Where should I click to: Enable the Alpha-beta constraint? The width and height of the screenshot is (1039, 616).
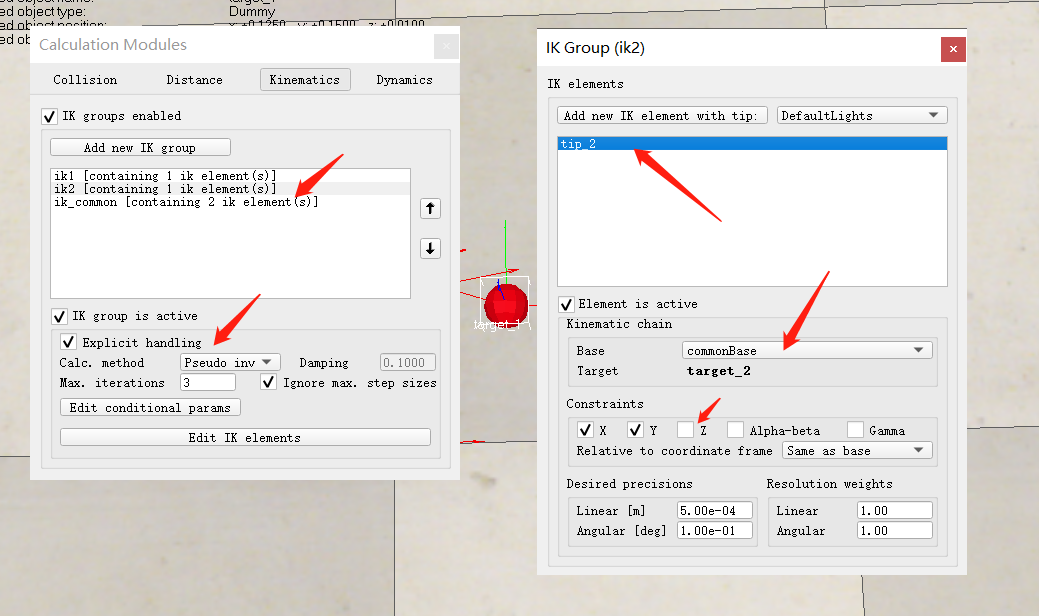735,430
